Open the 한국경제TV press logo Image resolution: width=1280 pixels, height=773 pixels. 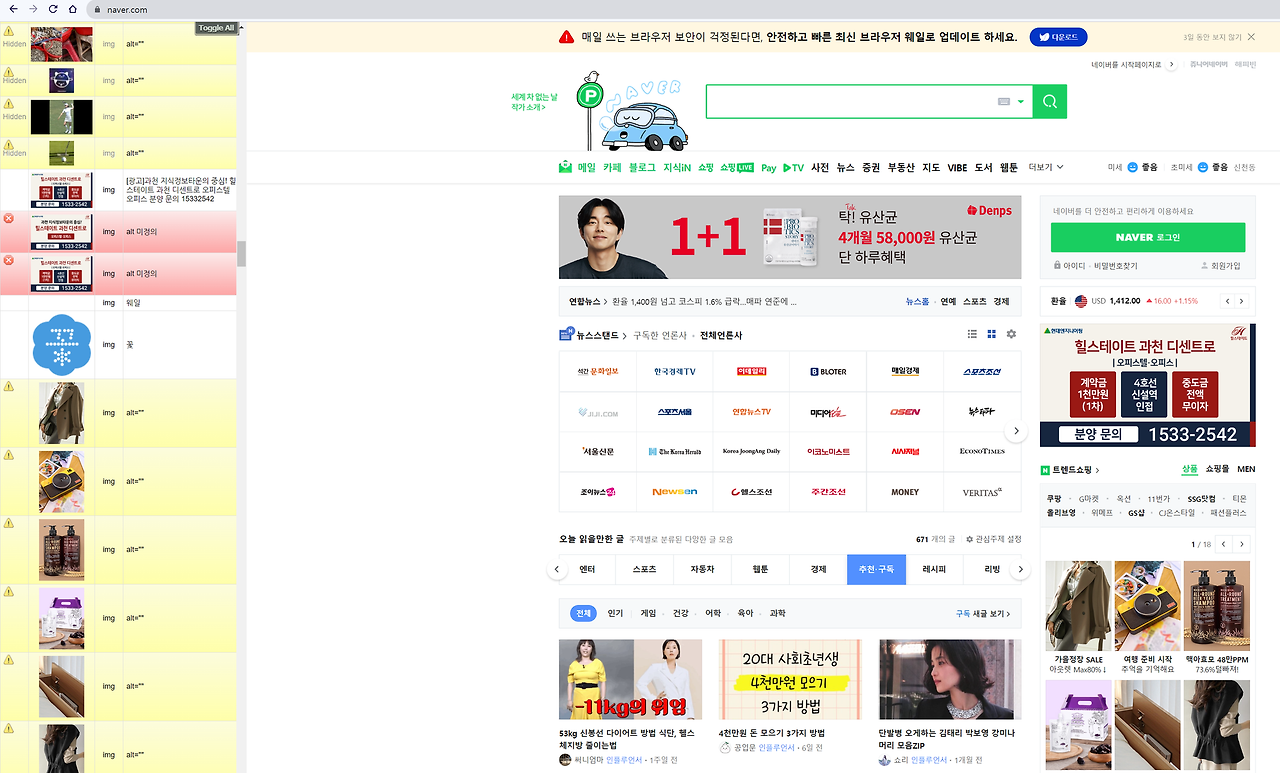point(674,371)
